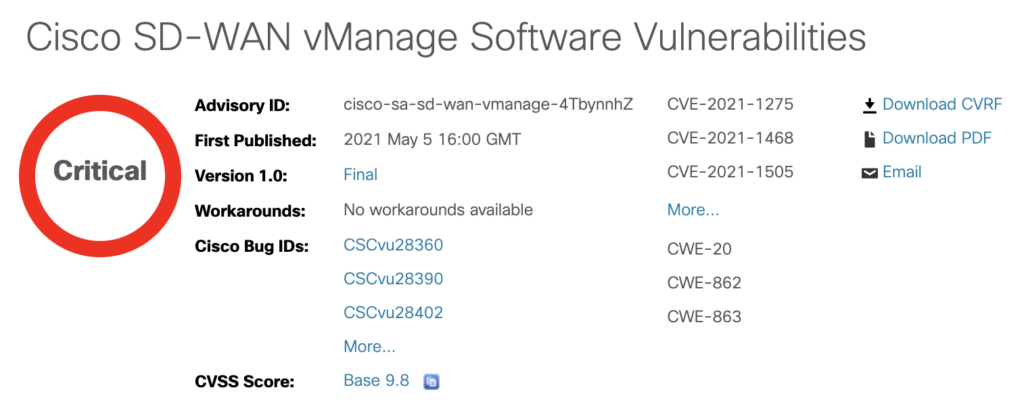Select the CVE-2021-1468 entry

[730, 138]
